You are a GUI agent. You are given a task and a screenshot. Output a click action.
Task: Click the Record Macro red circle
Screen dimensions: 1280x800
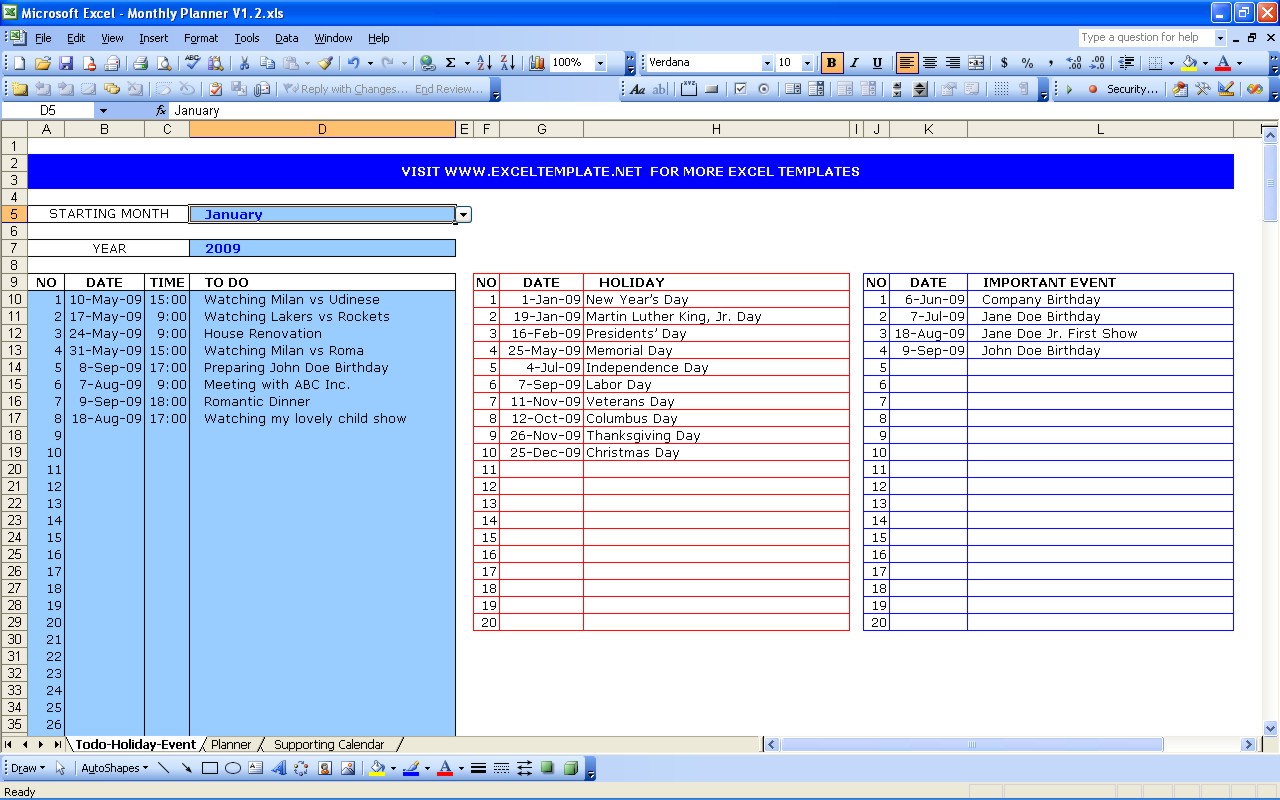1093,89
